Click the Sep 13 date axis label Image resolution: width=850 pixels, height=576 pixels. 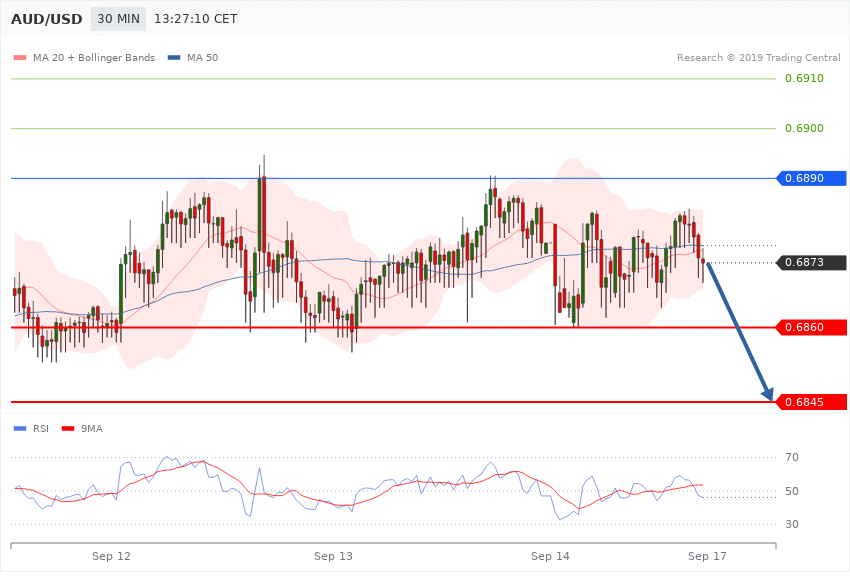(333, 556)
